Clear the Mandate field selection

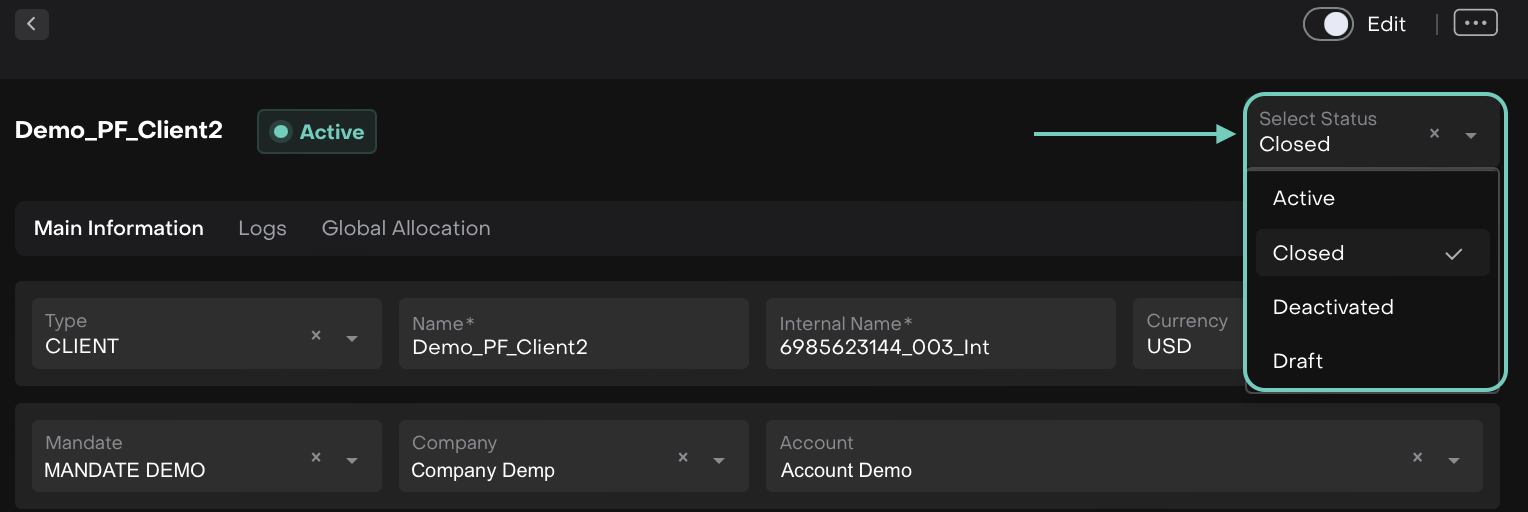tap(316, 457)
